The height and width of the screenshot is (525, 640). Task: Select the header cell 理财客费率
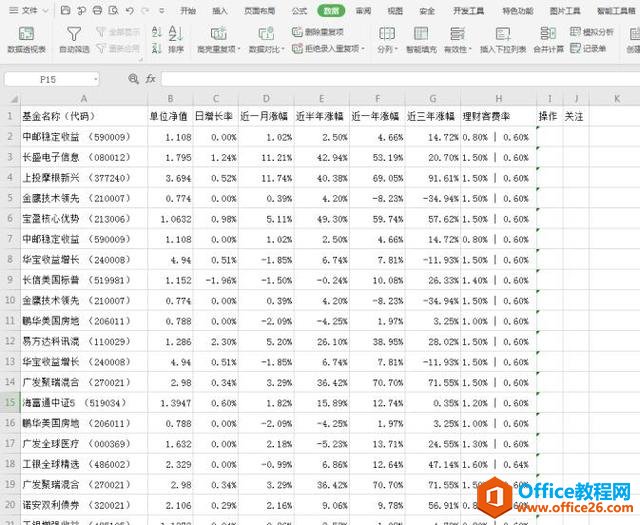498,116
